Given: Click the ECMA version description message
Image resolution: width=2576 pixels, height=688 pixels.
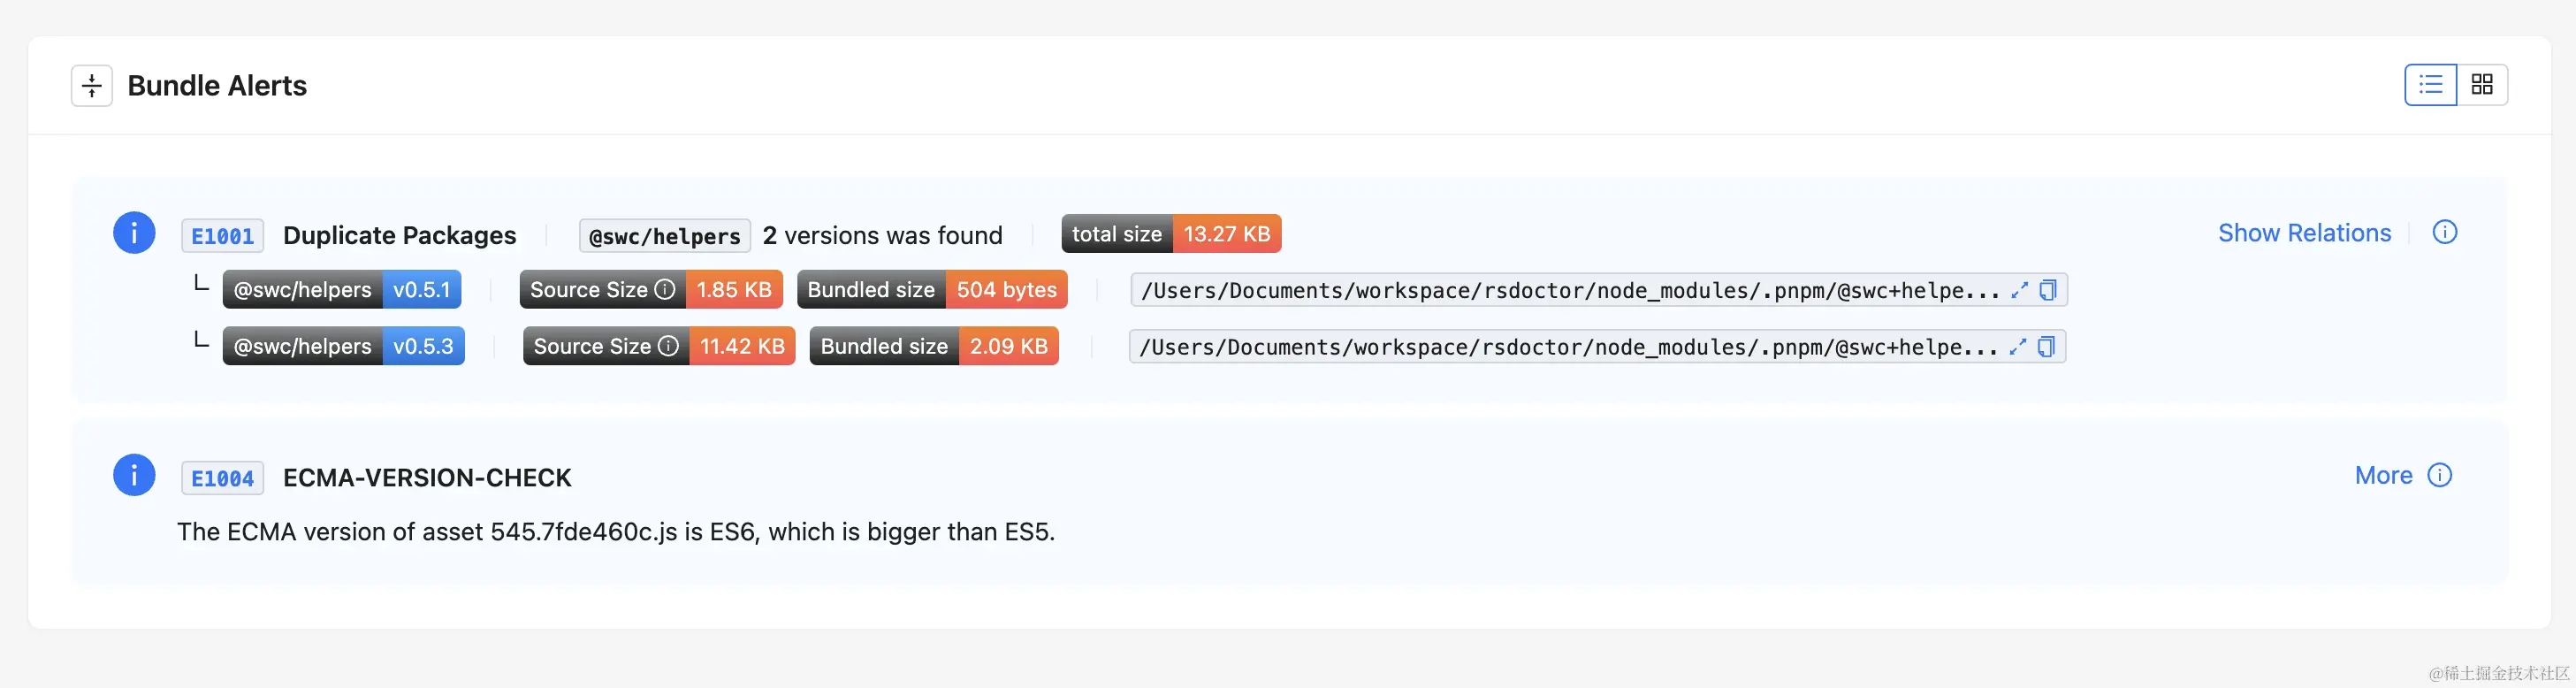Looking at the screenshot, I should [616, 531].
